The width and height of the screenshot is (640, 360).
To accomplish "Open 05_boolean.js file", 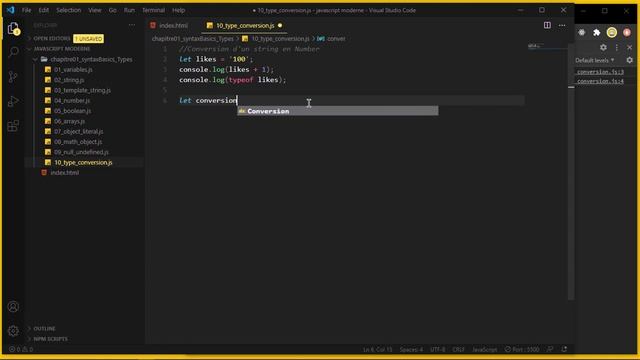I will pos(73,111).
